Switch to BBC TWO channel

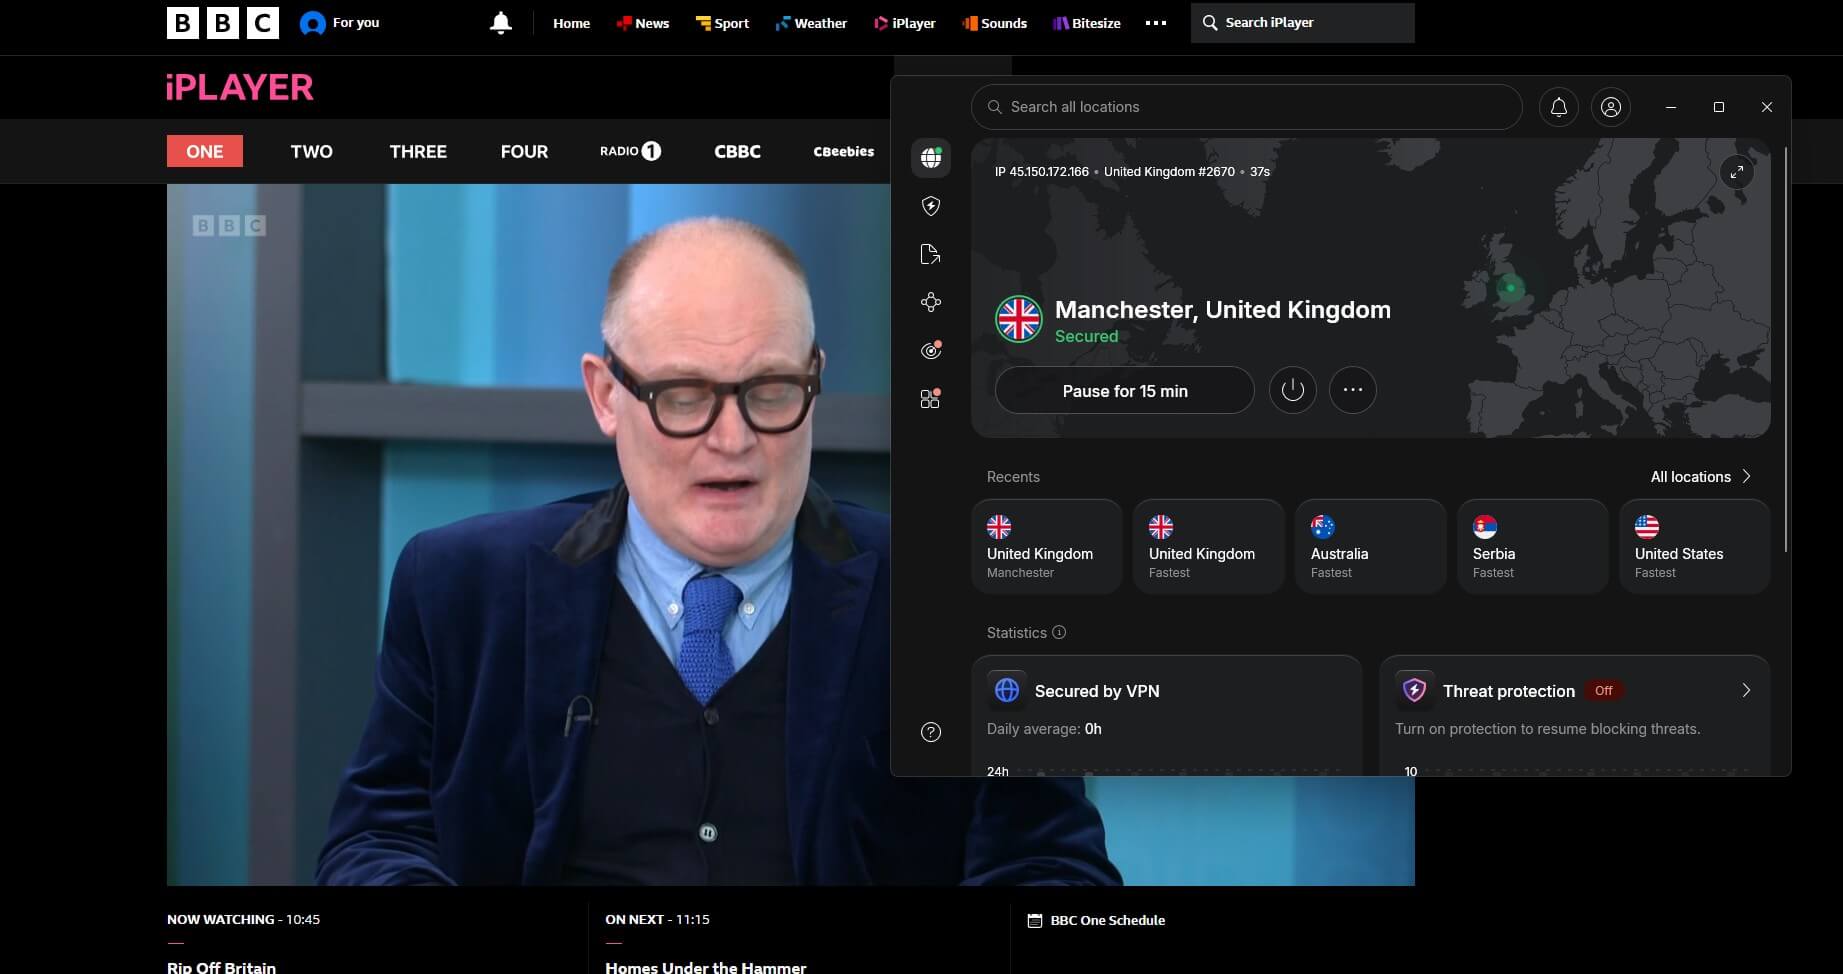[312, 151]
